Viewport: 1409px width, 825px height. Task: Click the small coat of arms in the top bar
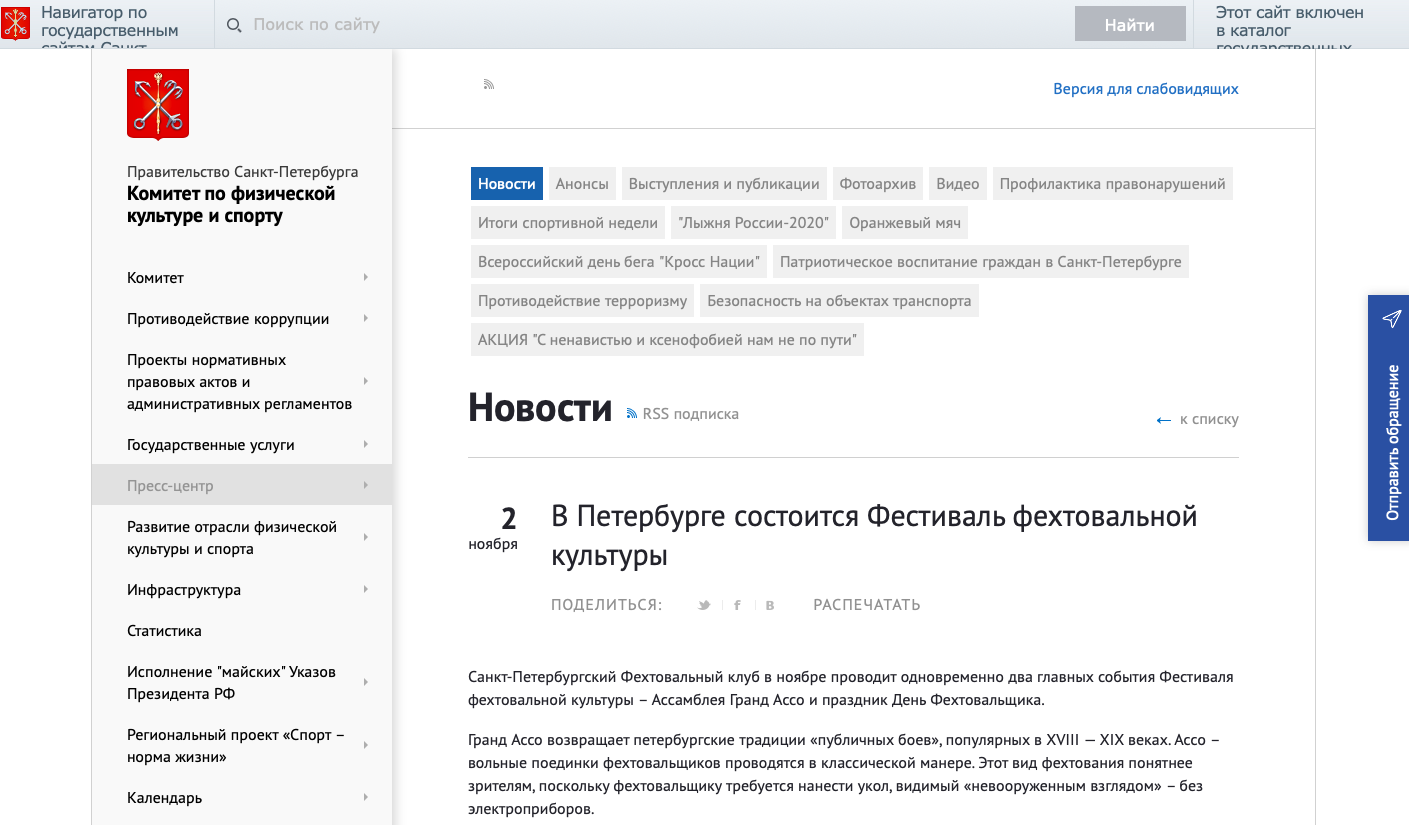[16, 24]
